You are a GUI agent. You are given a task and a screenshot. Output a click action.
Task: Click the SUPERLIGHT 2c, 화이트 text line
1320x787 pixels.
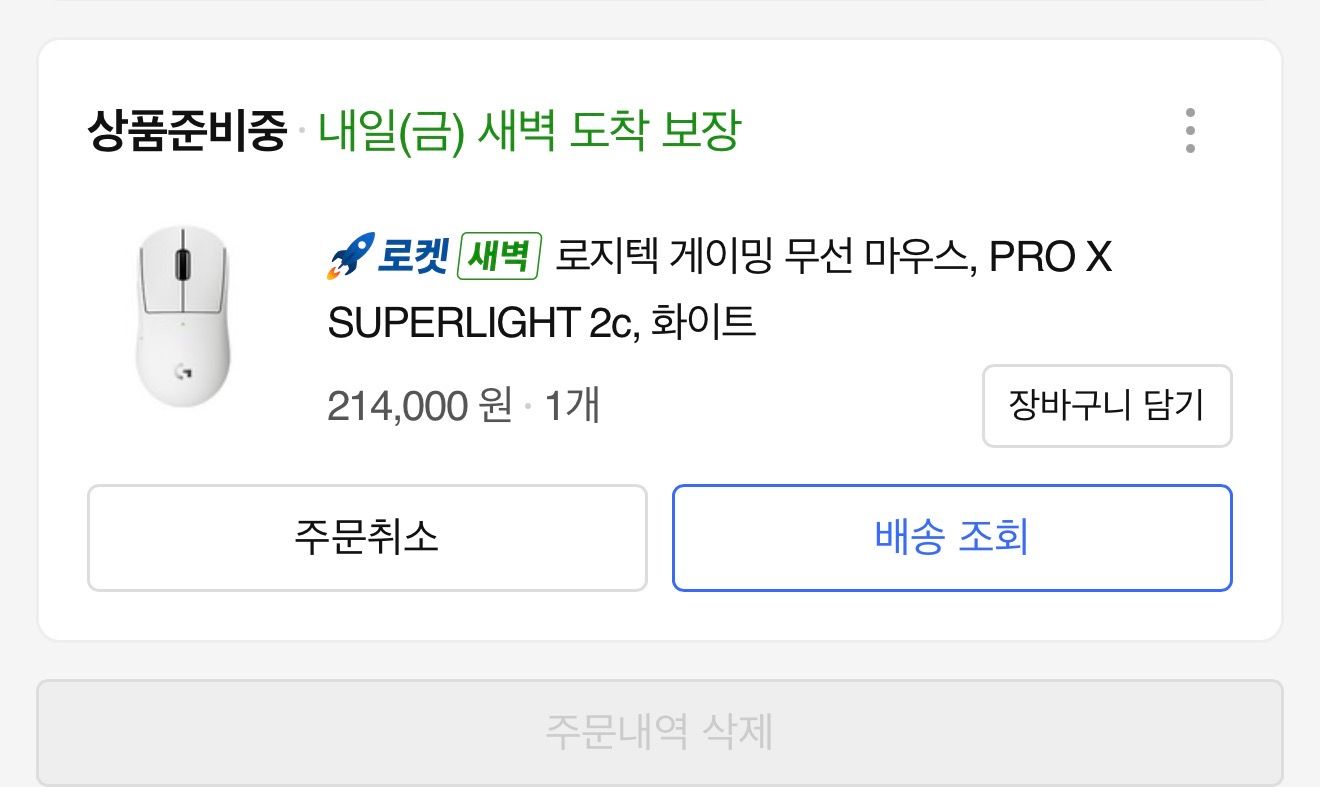pyautogui.click(x=541, y=323)
